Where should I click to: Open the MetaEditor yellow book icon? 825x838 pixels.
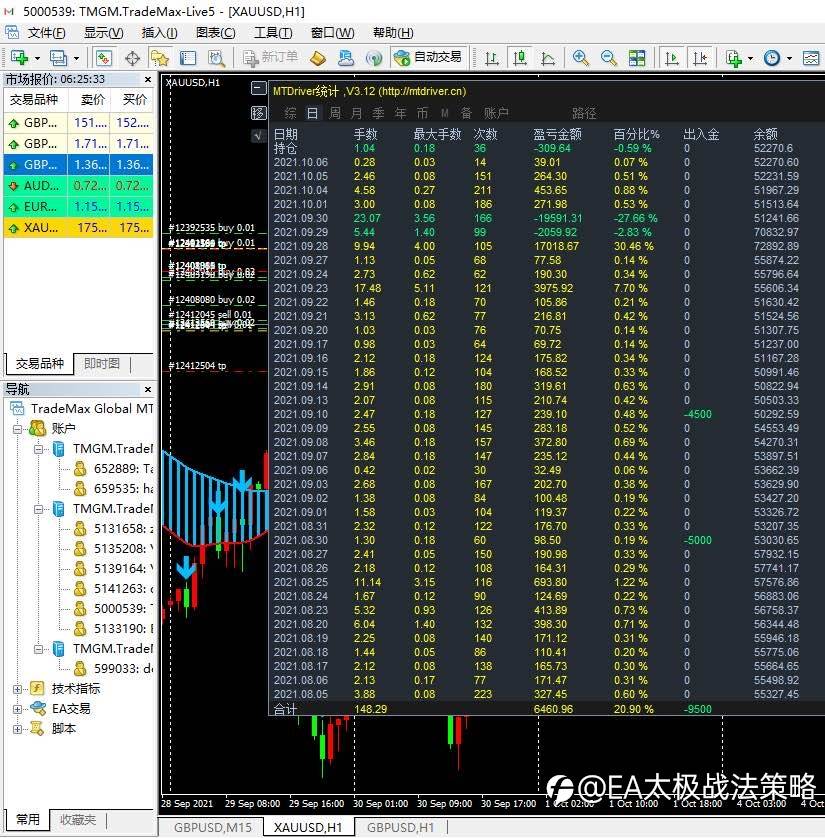(319, 58)
